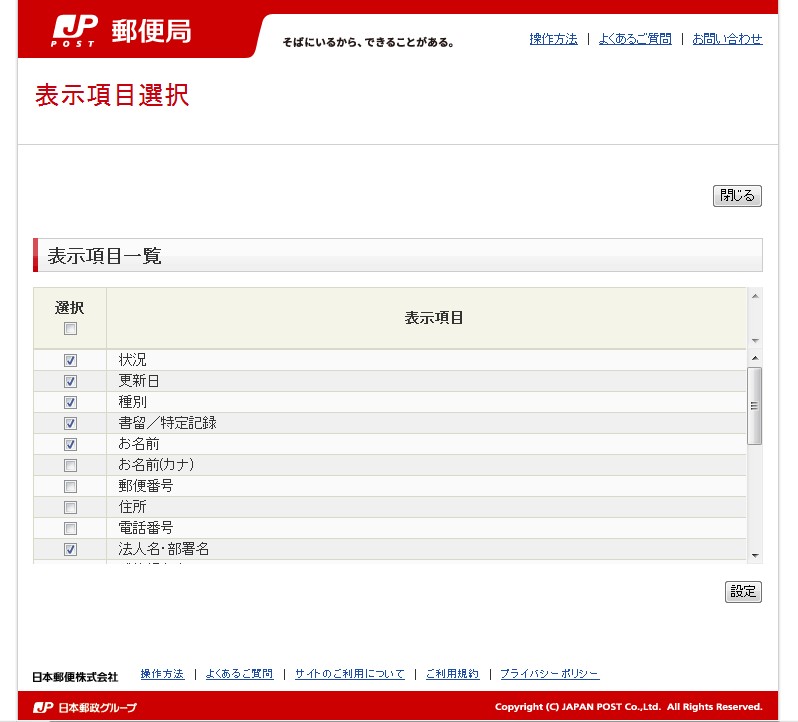Open 操作方法 link in header
Screen dimensions: 798x722
point(553,39)
